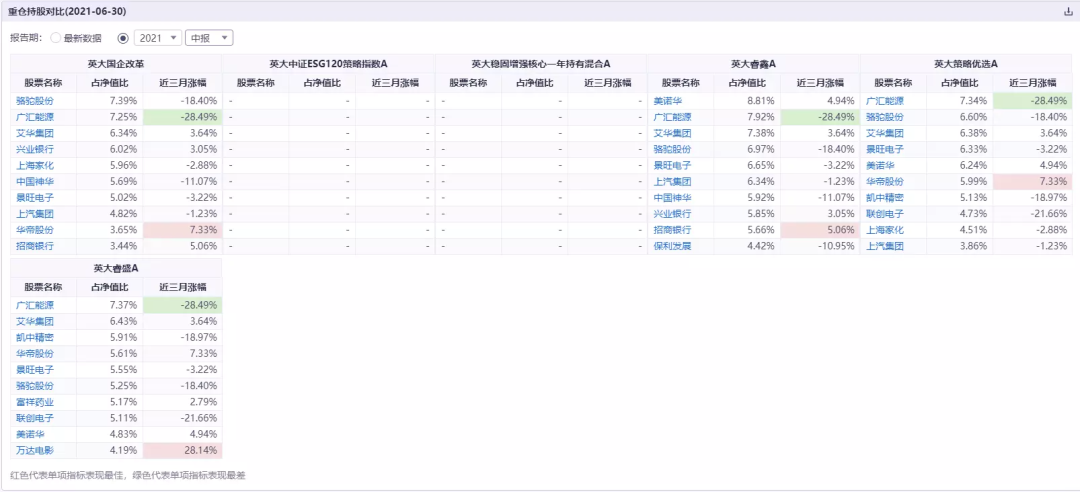This screenshot has width=1080, height=492.
Task: Select the radio button beside the 2021 dropdown
Action: coord(123,39)
